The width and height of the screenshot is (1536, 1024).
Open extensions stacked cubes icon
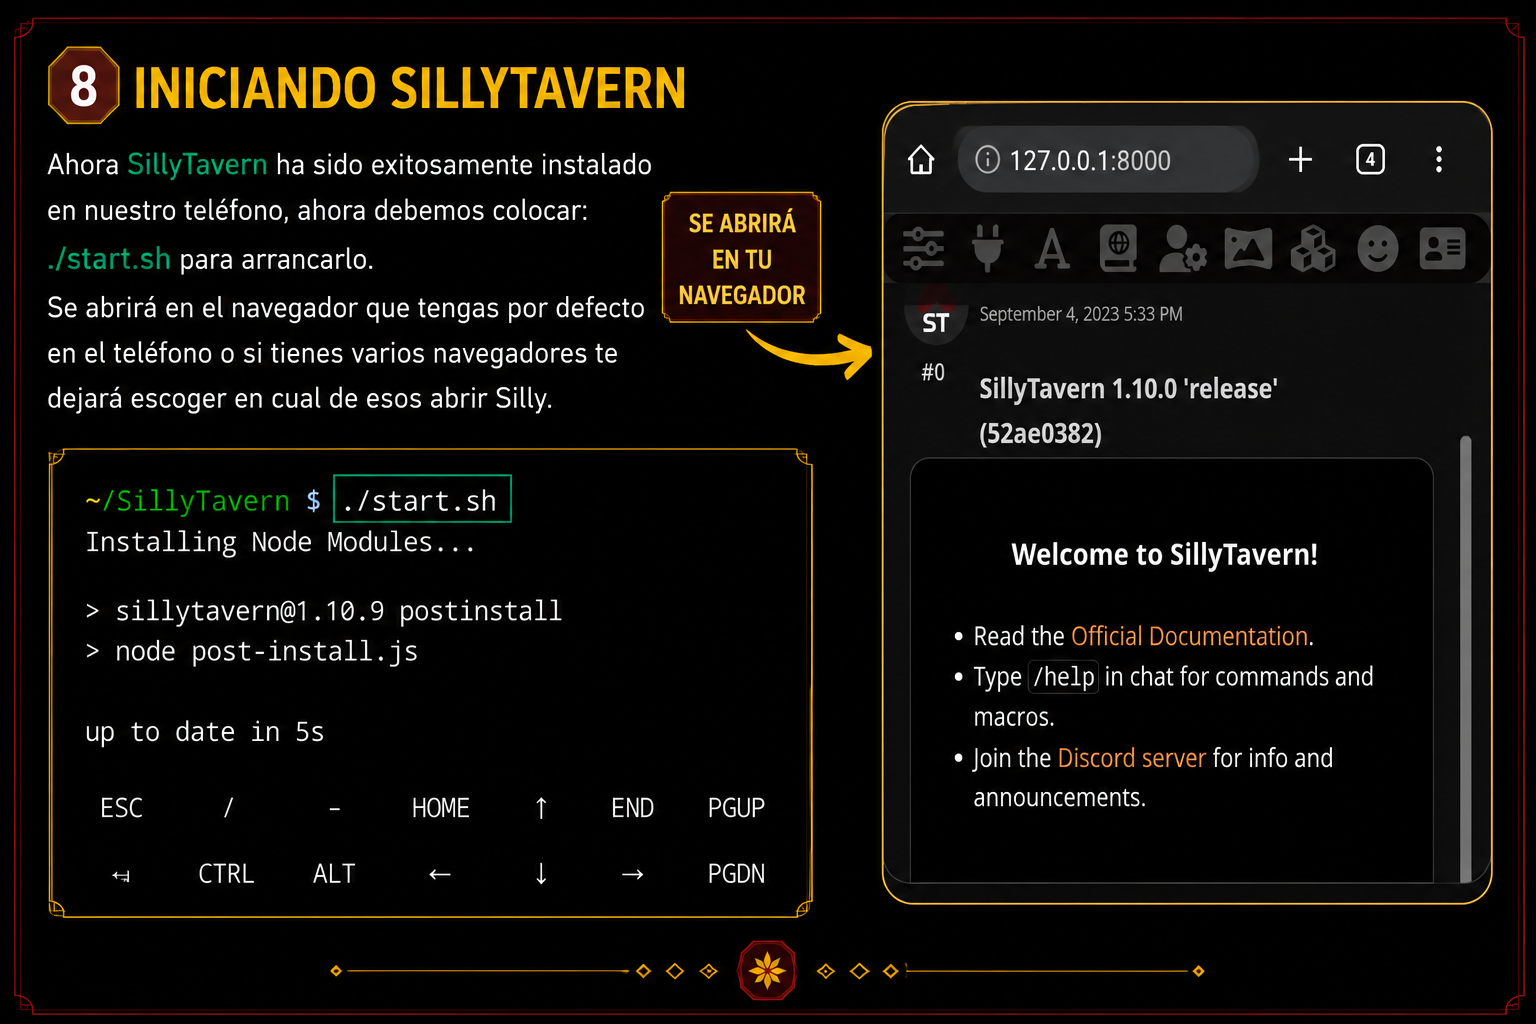1313,249
